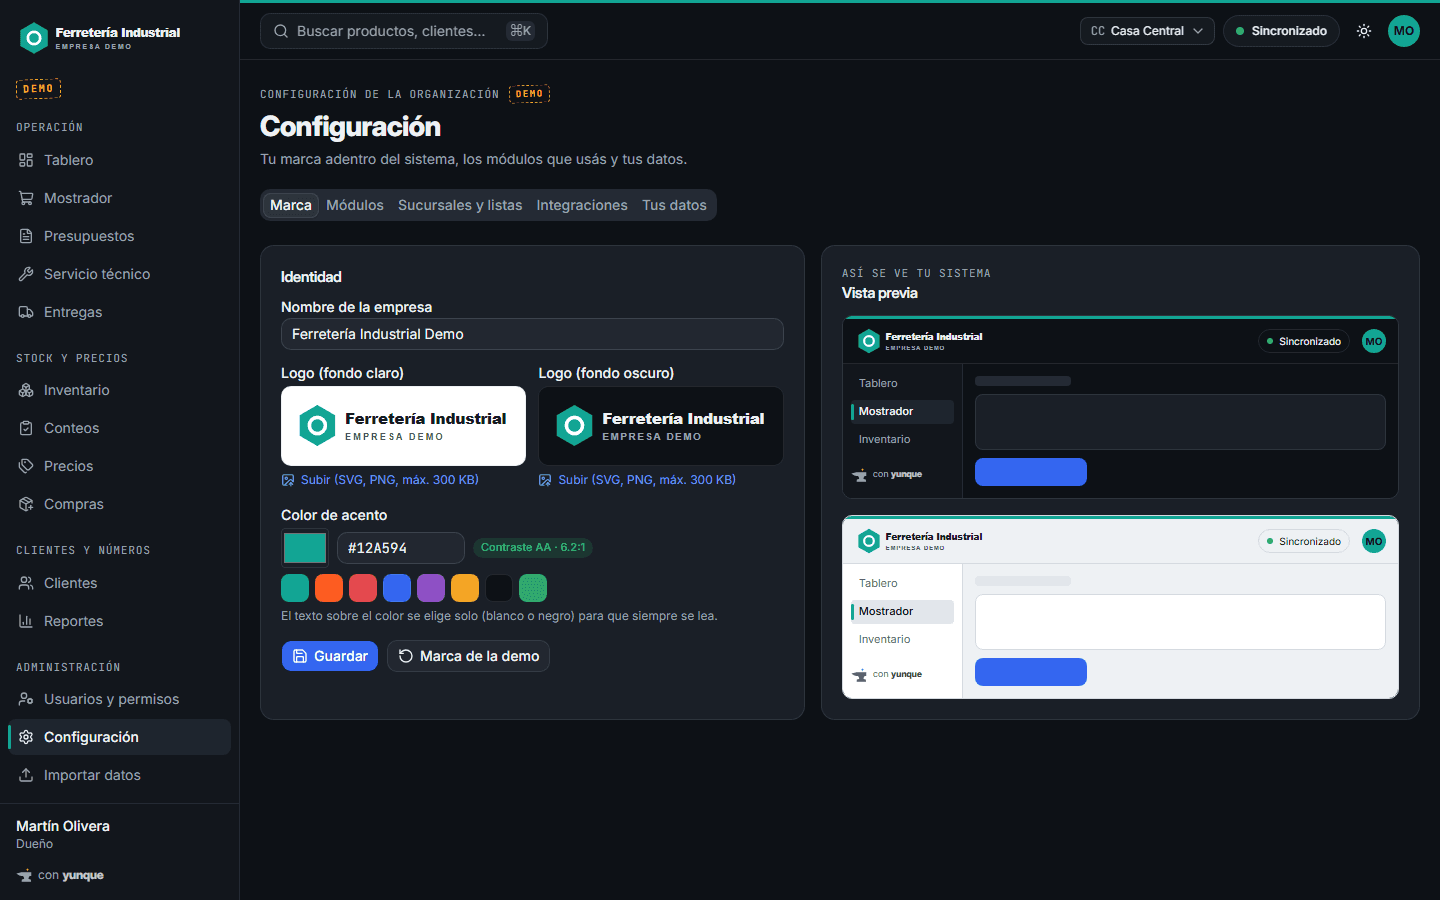Viewport: 1440px width, 900px height.
Task: Switch to the Marca tab
Action: 291,205
